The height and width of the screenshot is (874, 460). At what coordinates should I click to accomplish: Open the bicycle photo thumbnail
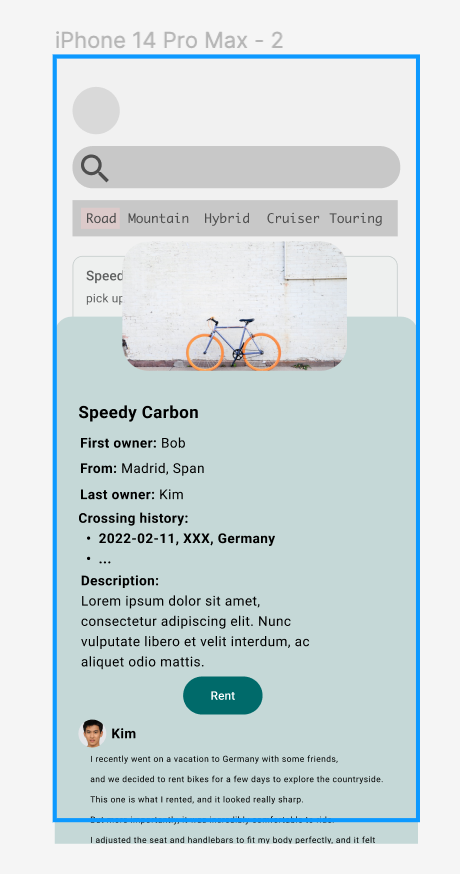tap(234, 306)
